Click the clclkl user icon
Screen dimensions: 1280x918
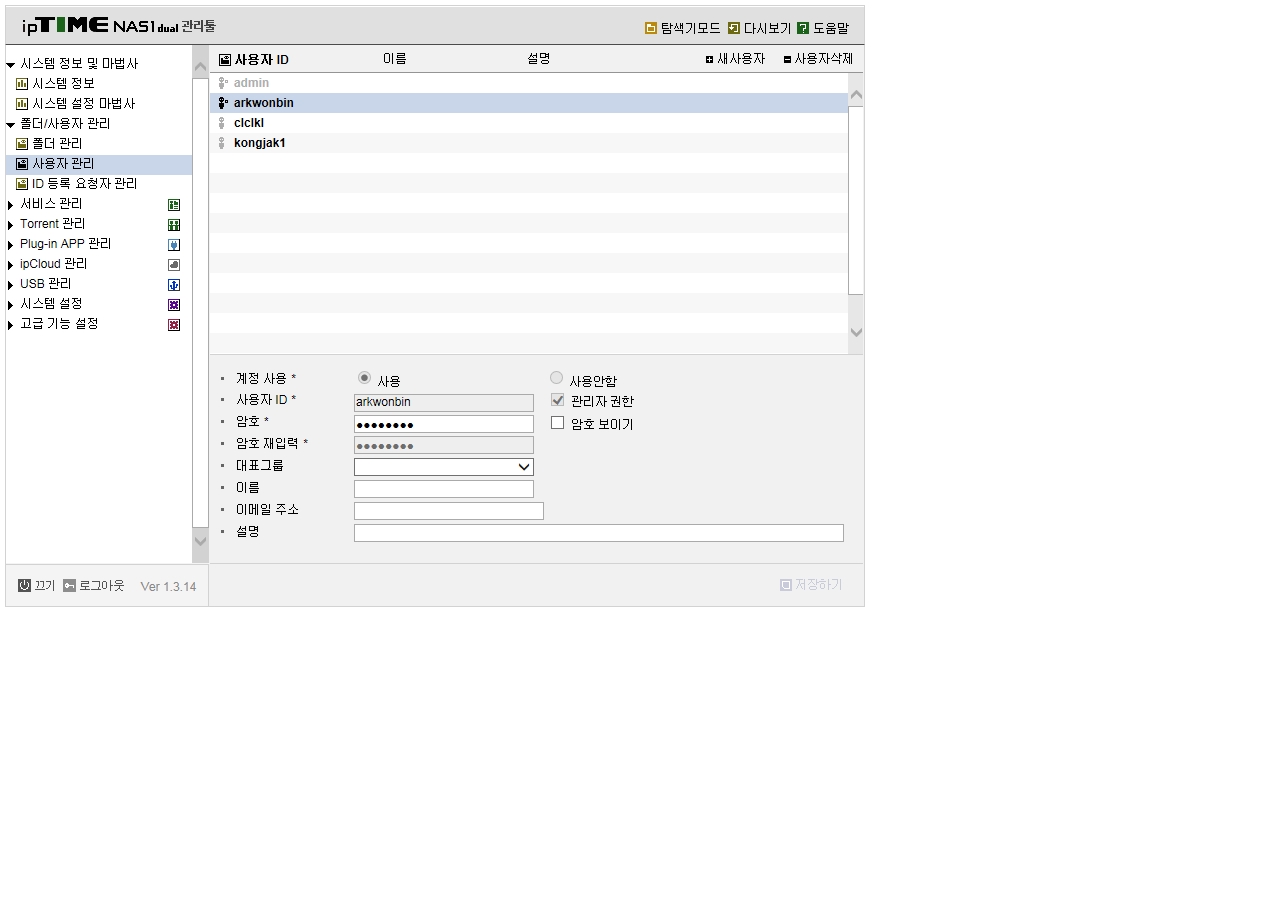pos(222,123)
